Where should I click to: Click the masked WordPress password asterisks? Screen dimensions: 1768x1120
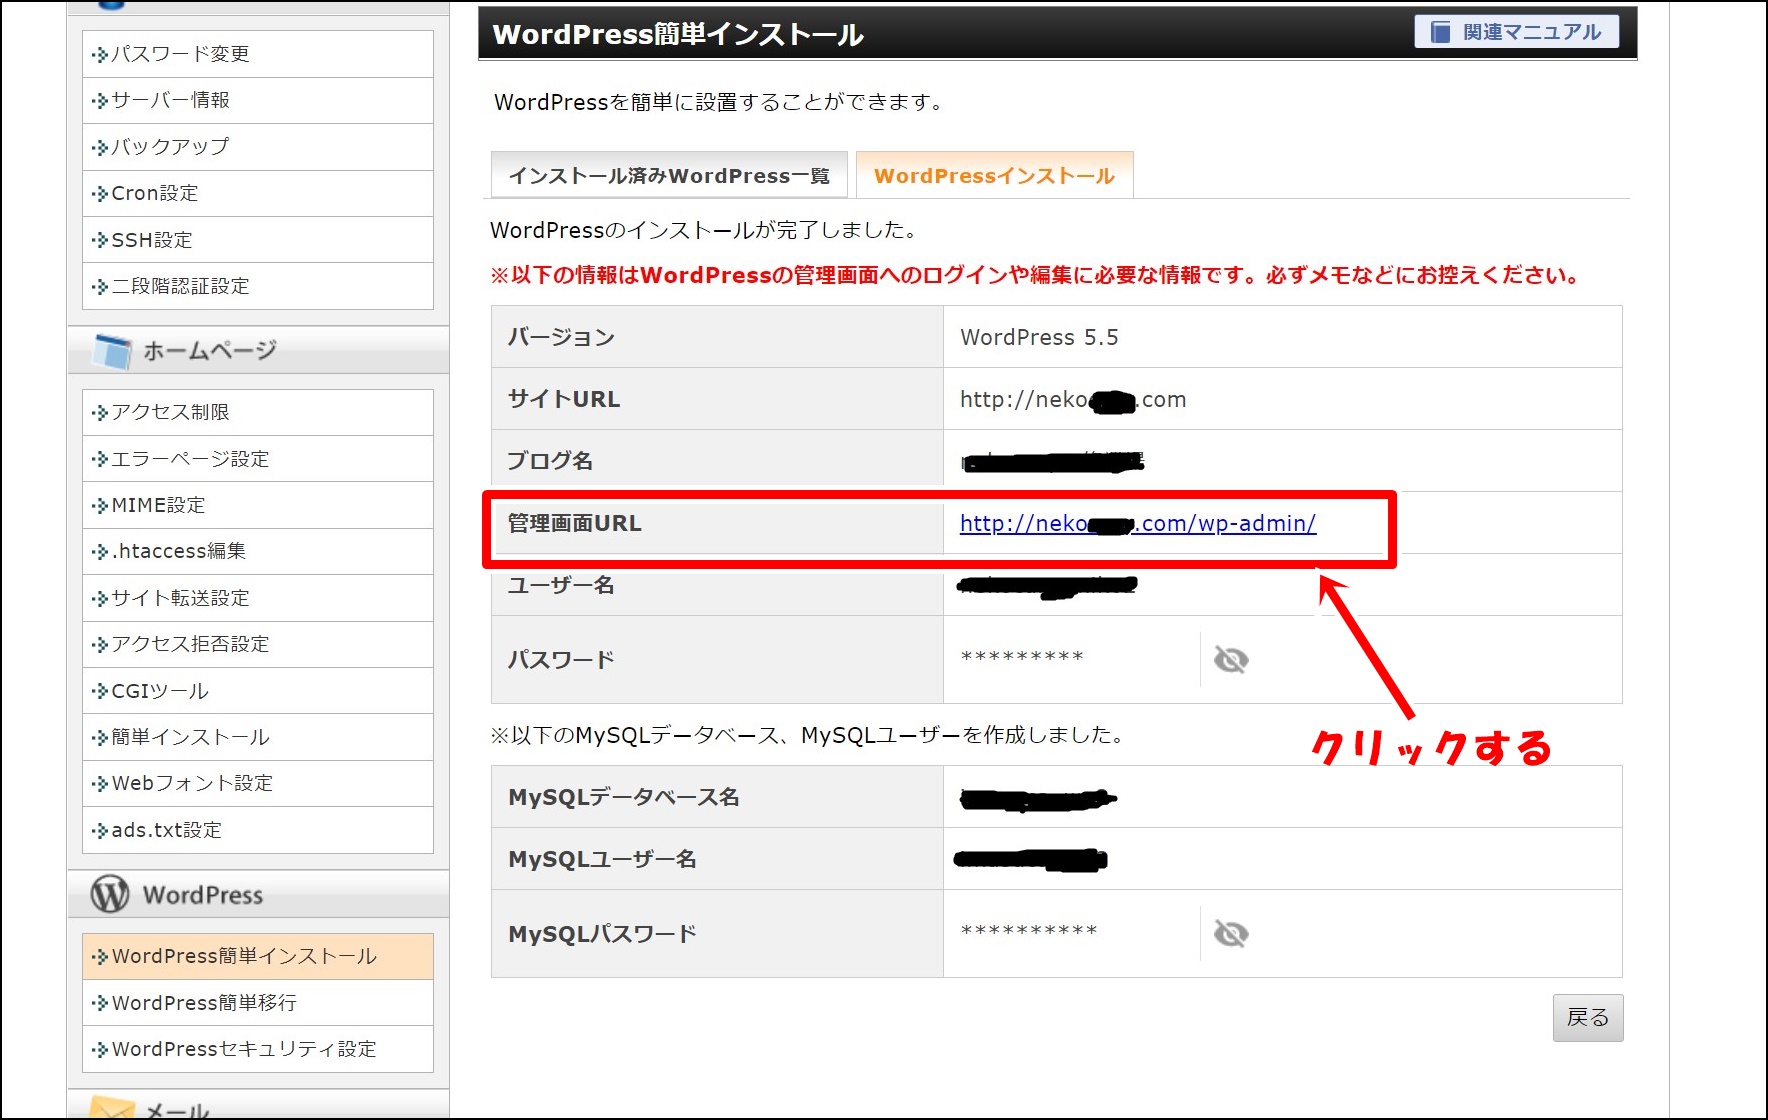(x=1022, y=658)
